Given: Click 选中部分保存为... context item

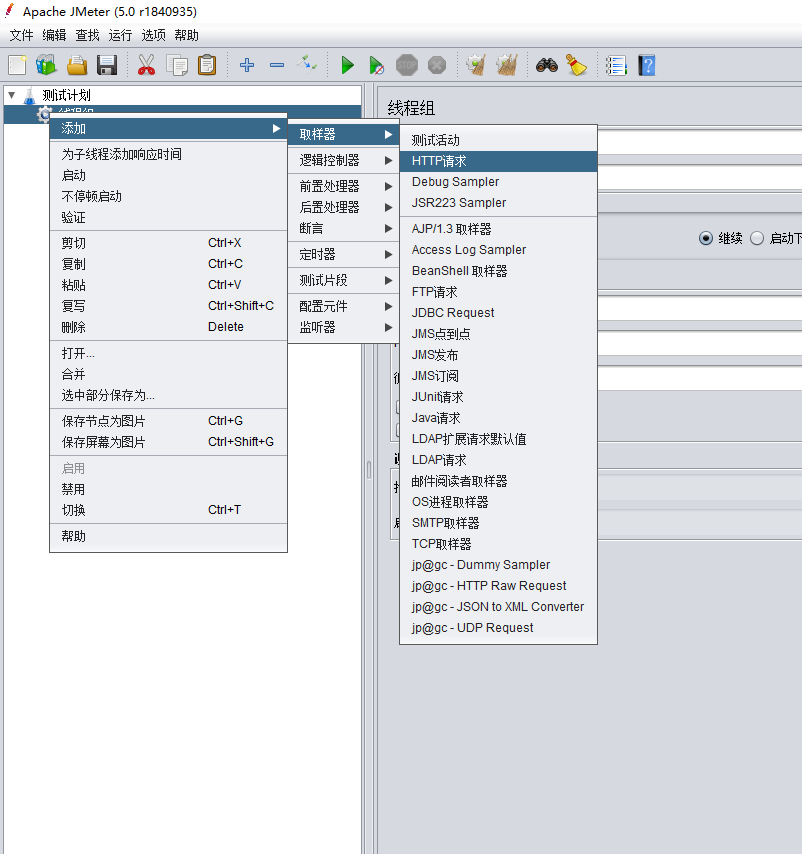Looking at the screenshot, I should pyautogui.click(x=168, y=395).
